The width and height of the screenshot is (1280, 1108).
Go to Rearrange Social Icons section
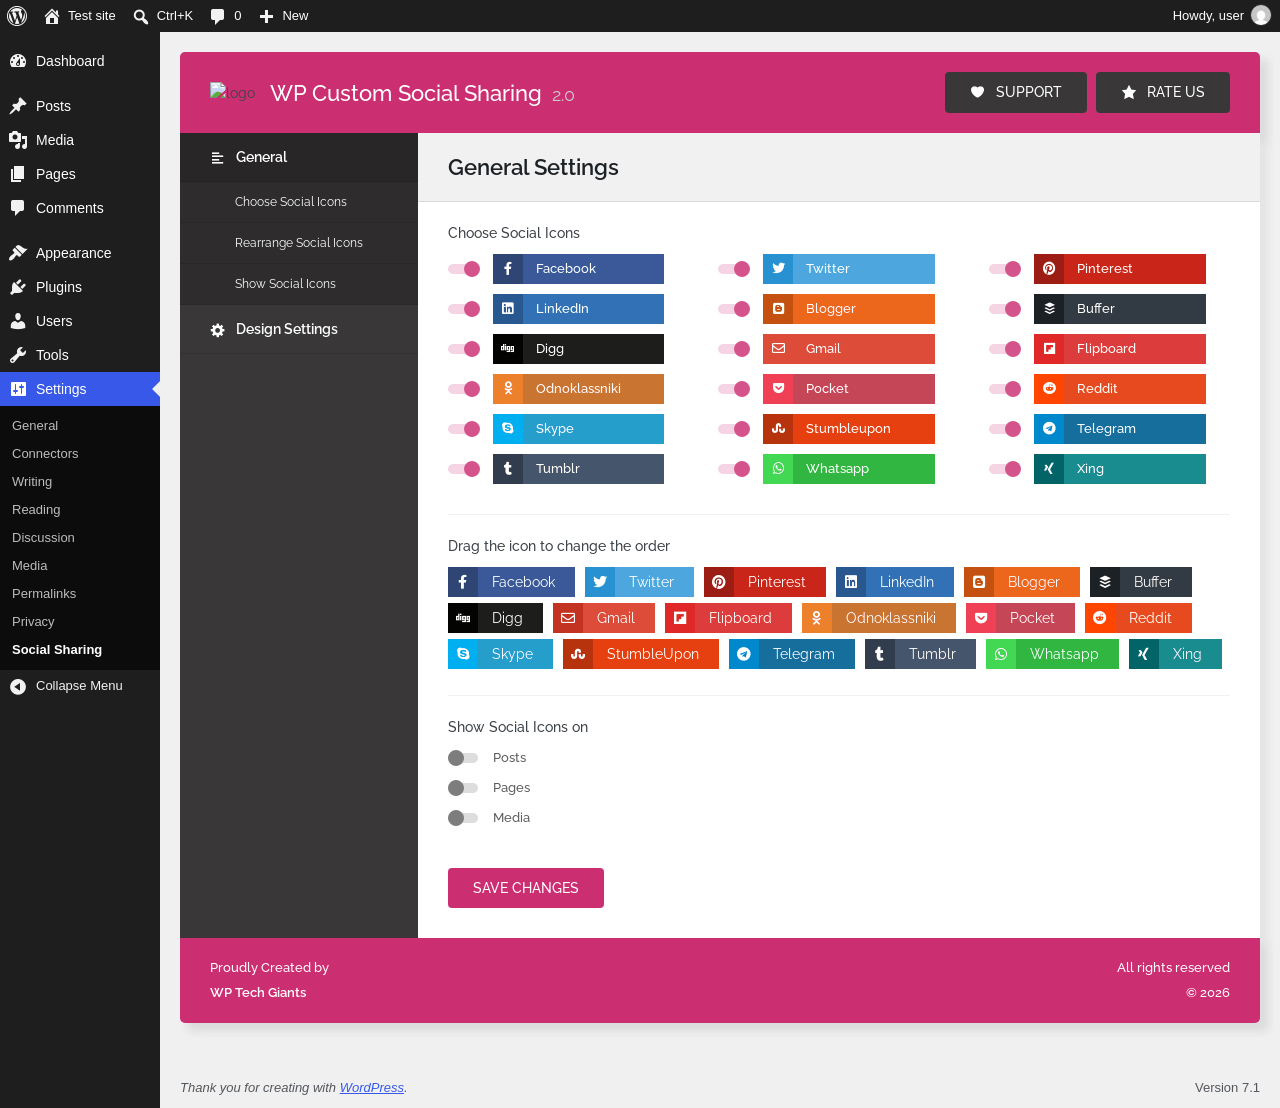(299, 243)
